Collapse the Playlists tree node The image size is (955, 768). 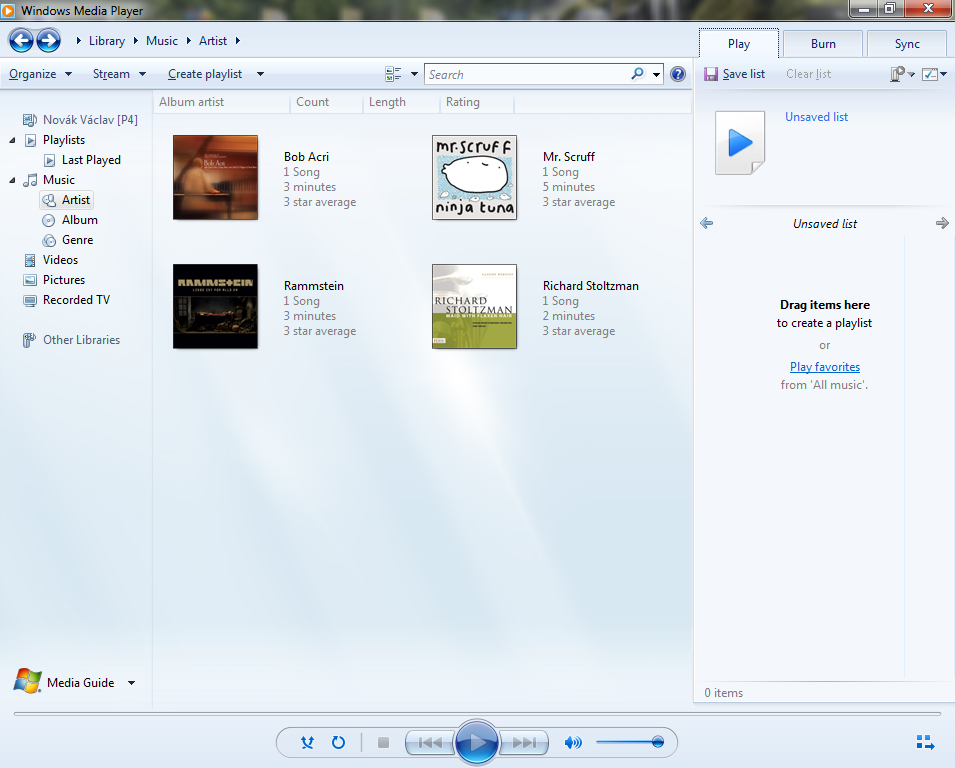pyautogui.click(x=12, y=140)
